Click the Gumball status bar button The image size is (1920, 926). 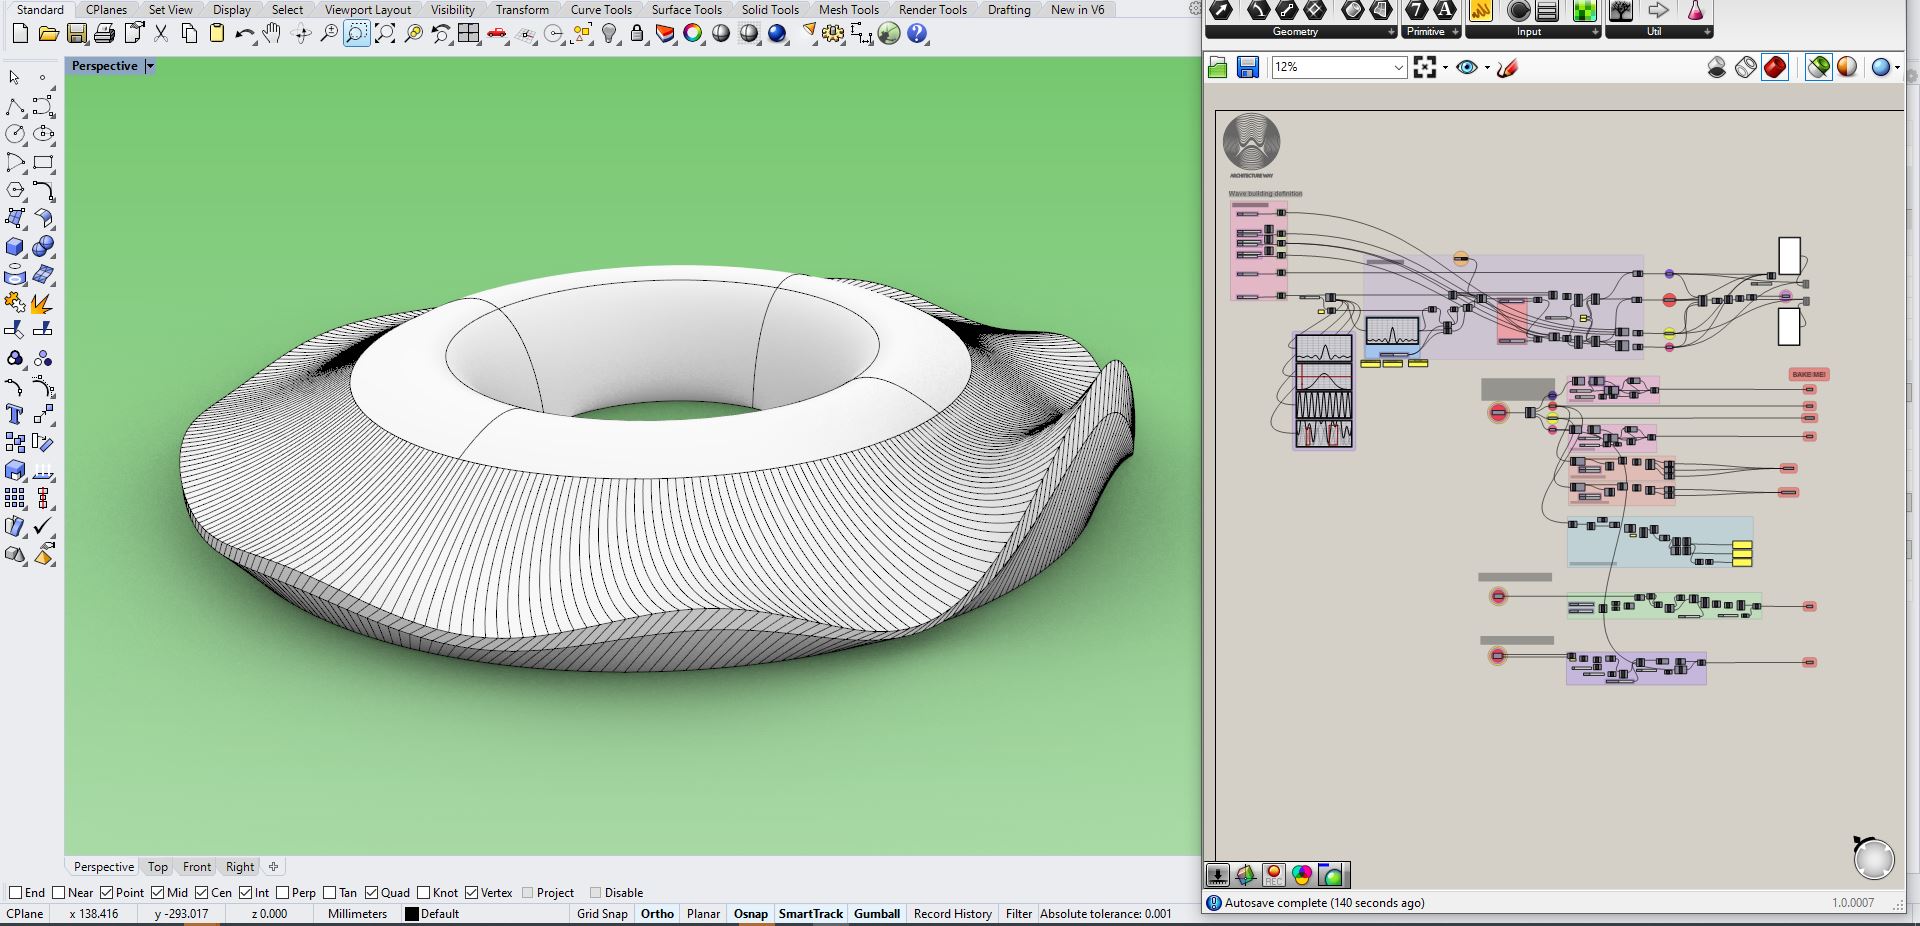876,914
